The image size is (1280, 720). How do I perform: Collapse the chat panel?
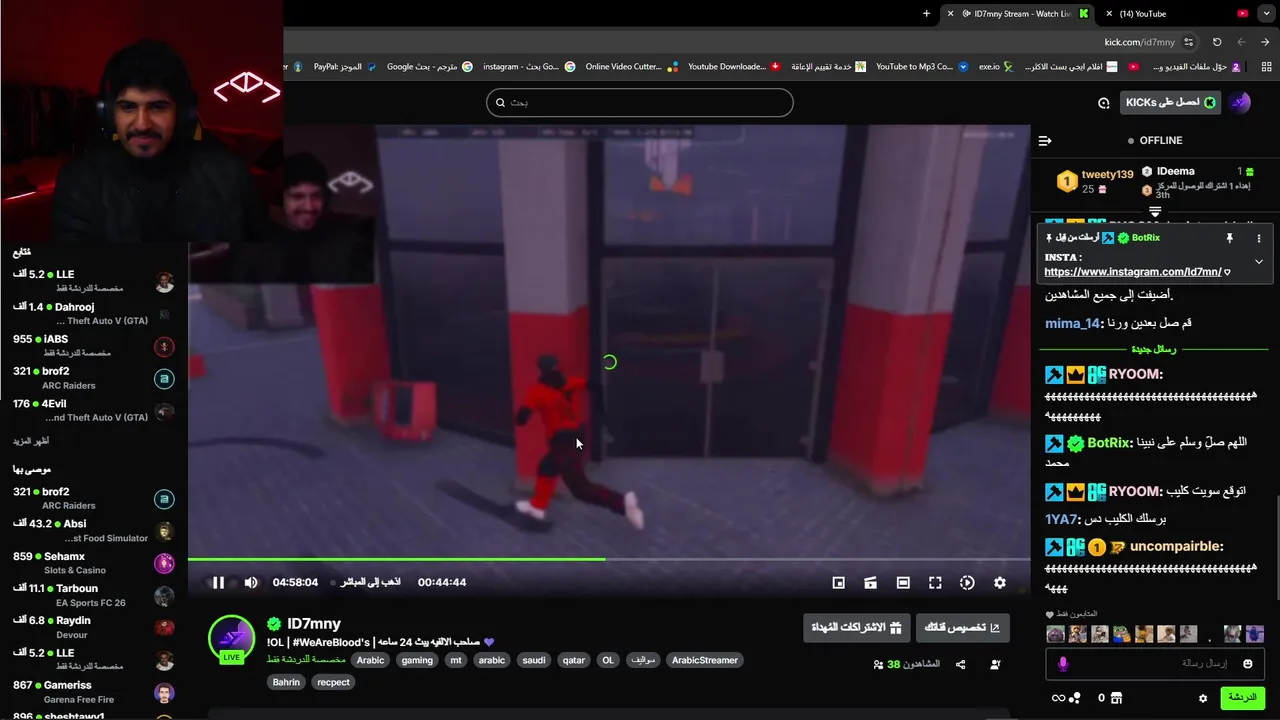tap(1045, 141)
